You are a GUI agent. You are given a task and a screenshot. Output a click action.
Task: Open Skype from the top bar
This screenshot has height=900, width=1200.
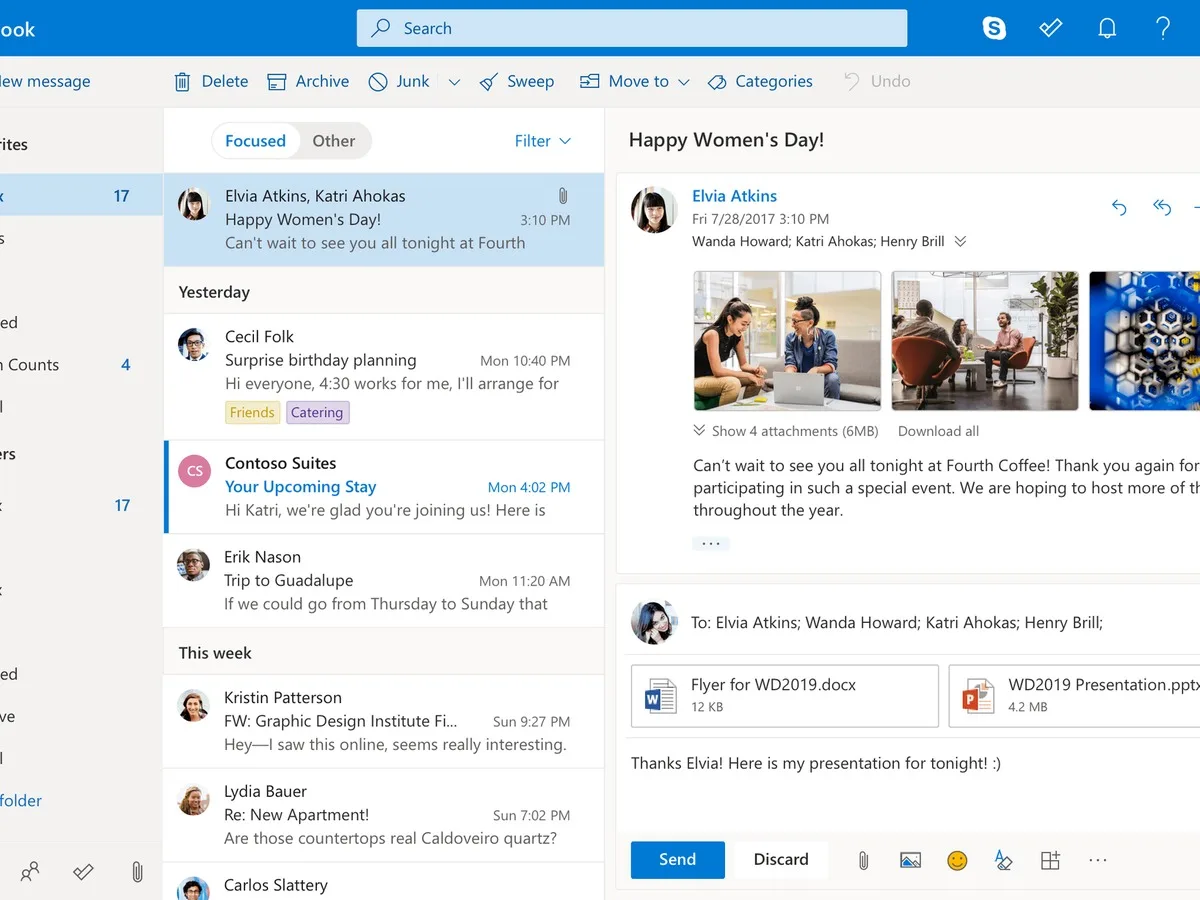(994, 28)
